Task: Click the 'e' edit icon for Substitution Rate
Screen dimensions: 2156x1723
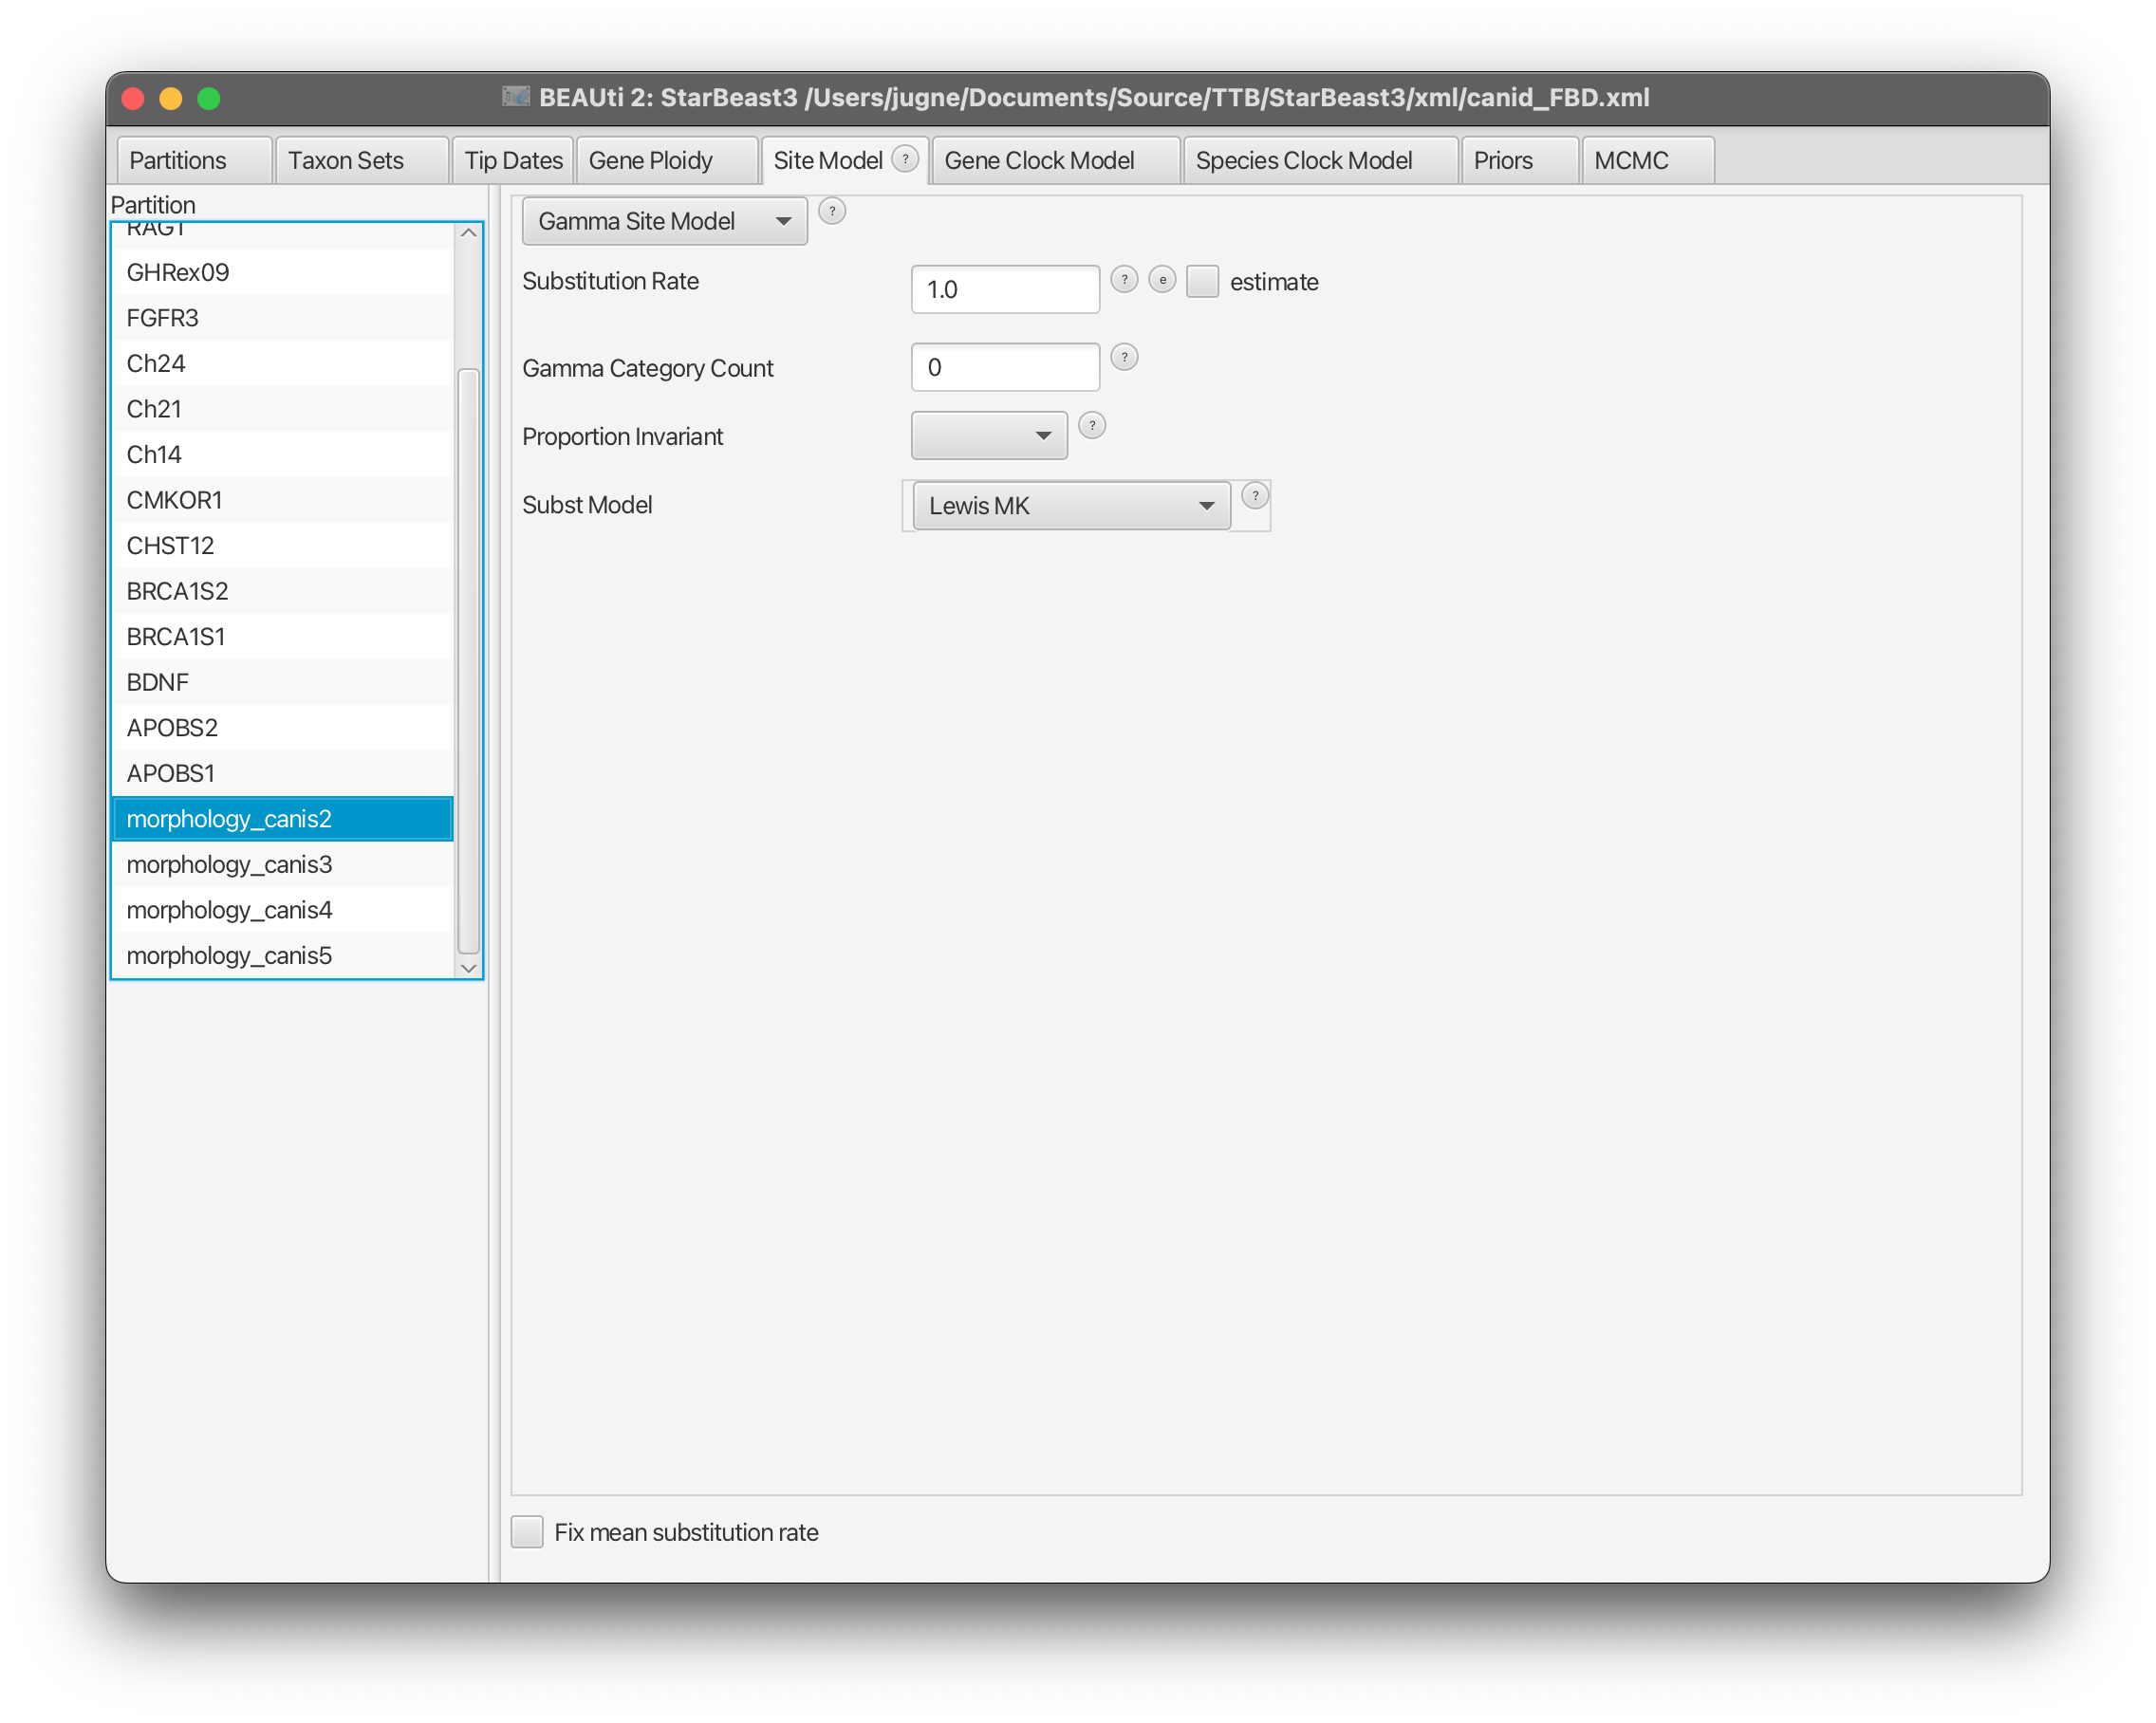Action: pyautogui.click(x=1162, y=280)
